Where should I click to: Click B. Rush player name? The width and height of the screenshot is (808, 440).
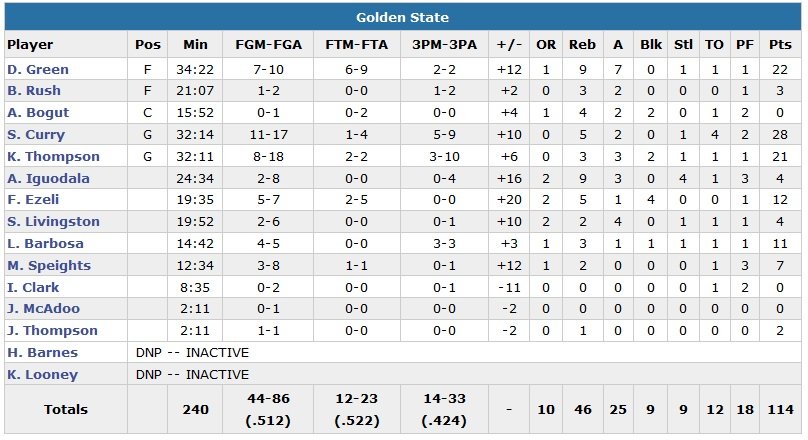(x=34, y=91)
